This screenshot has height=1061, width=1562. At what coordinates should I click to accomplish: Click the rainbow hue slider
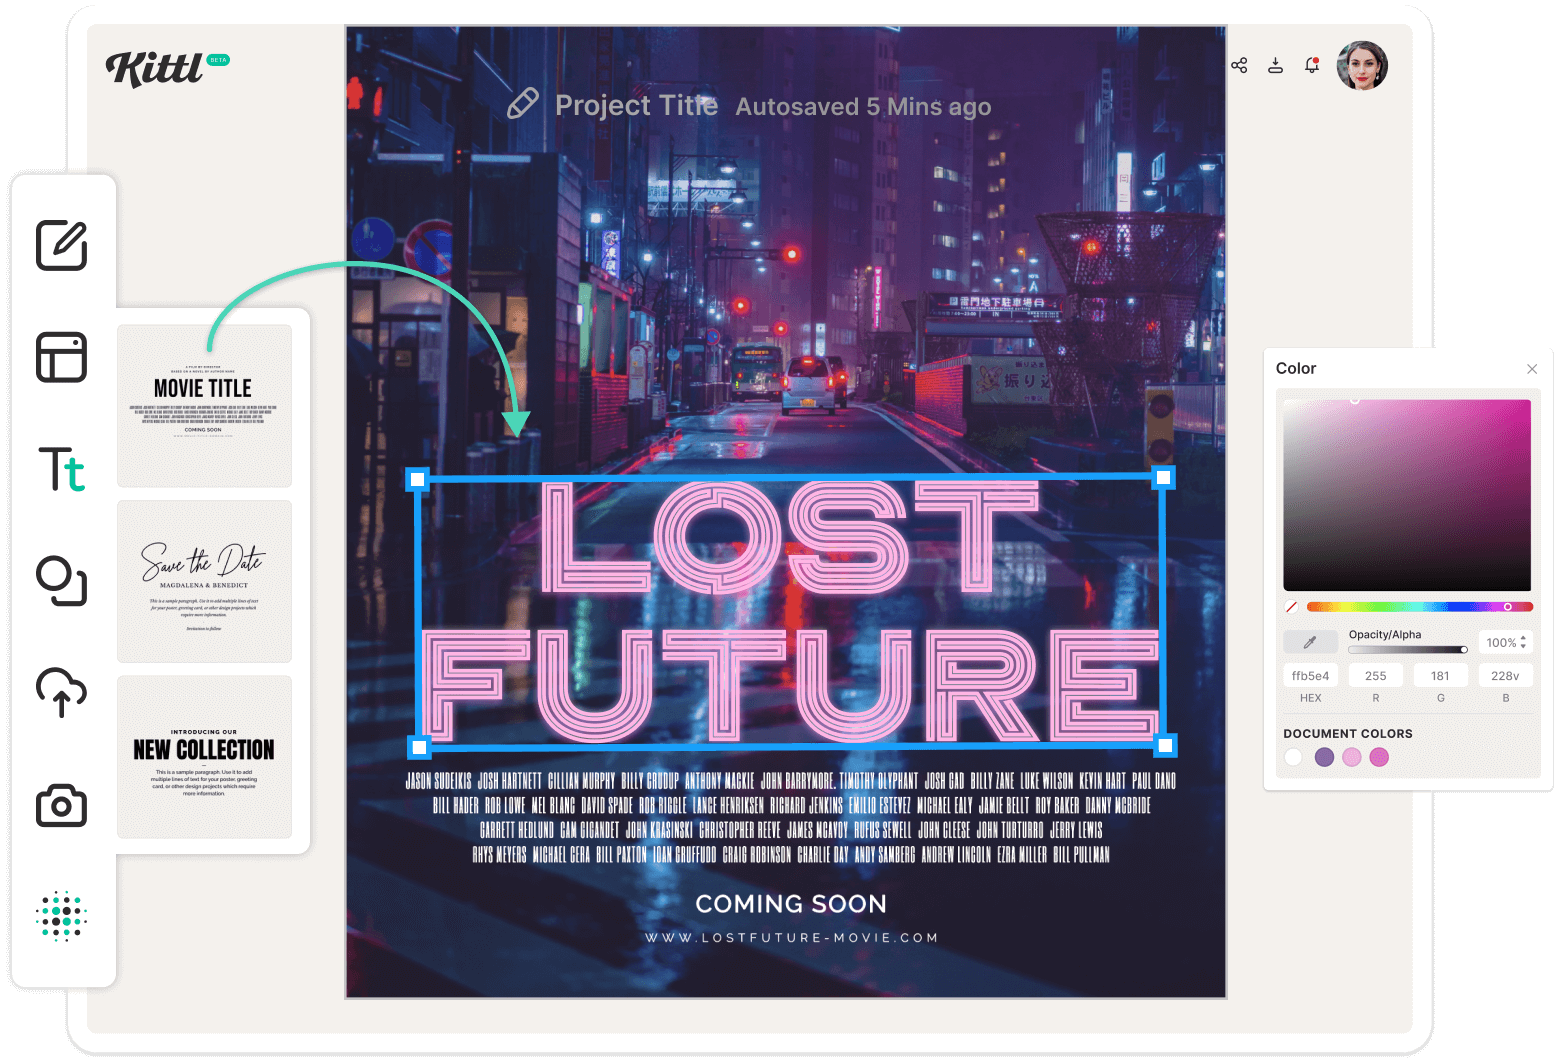[x=1420, y=607]
